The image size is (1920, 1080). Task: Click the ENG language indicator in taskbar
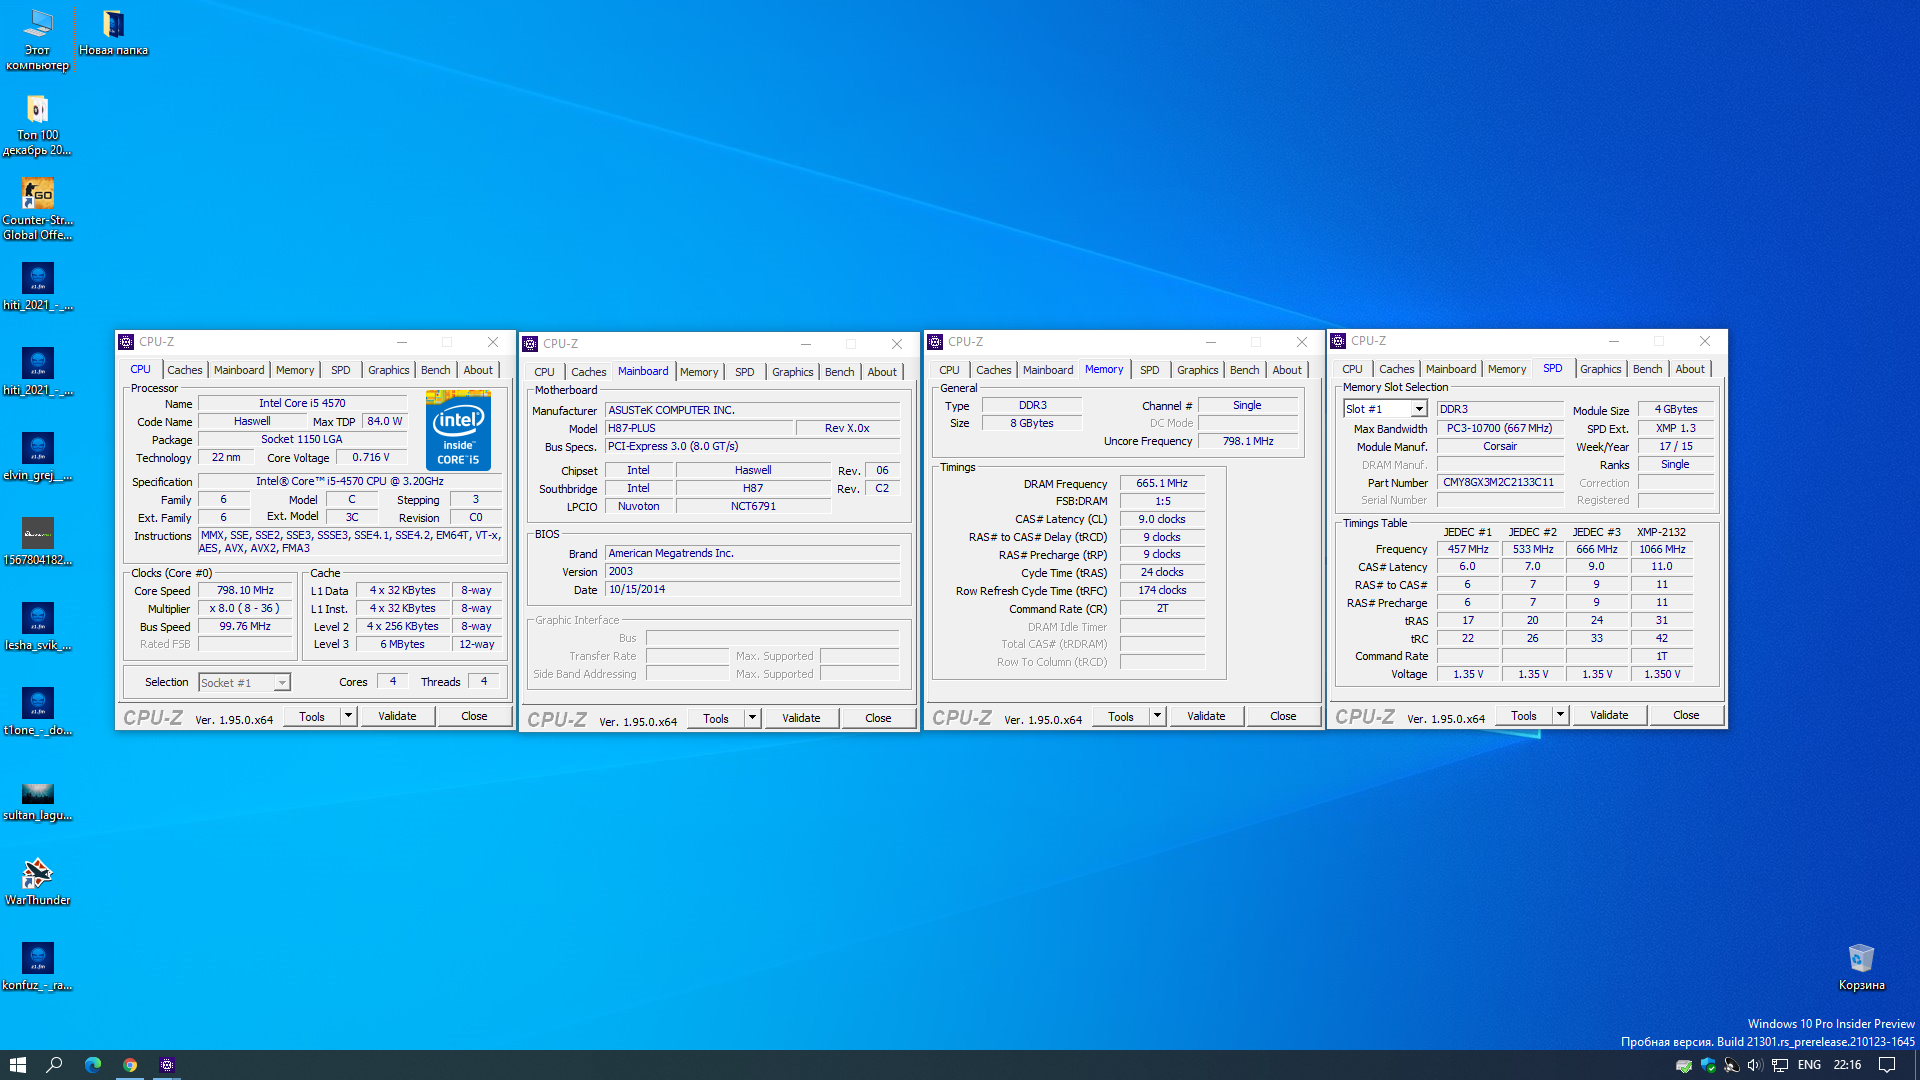pyautogui.click(x=1809, y=1065)
